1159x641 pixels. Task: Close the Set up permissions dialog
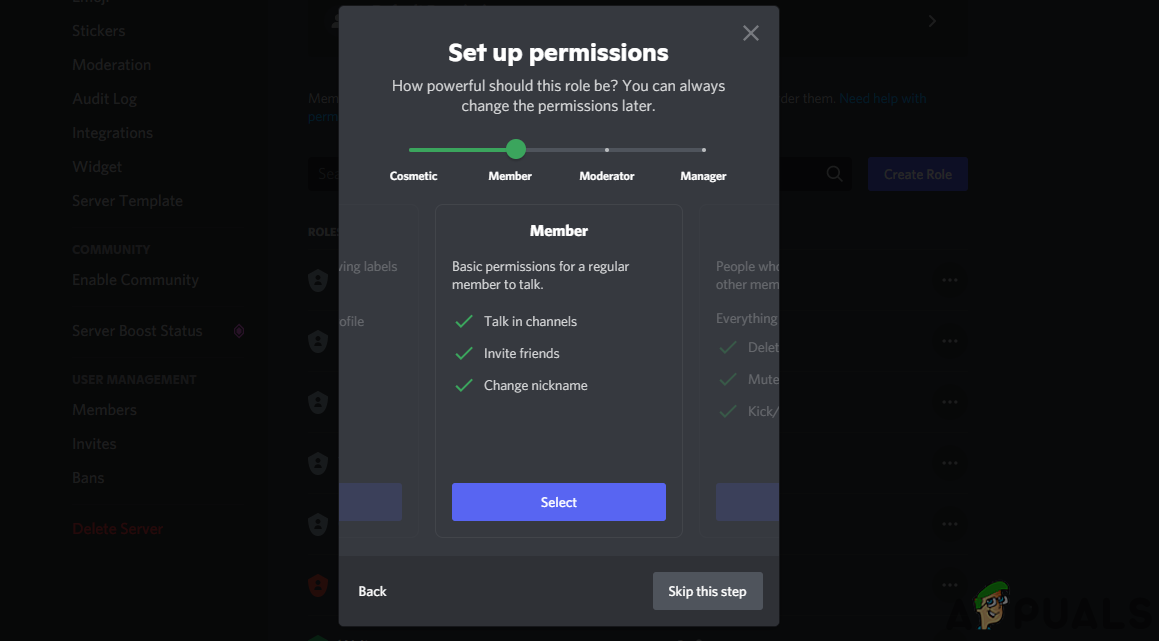(751, 33)
